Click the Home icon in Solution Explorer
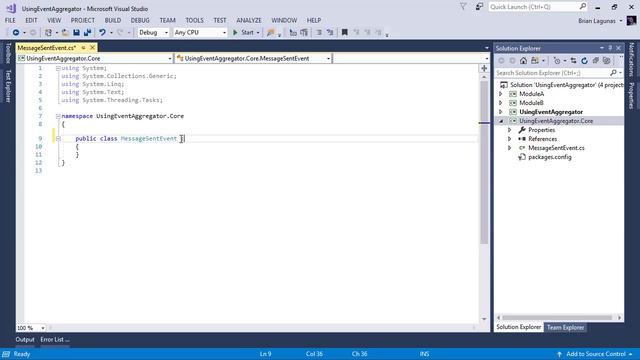 click(523, 61)
